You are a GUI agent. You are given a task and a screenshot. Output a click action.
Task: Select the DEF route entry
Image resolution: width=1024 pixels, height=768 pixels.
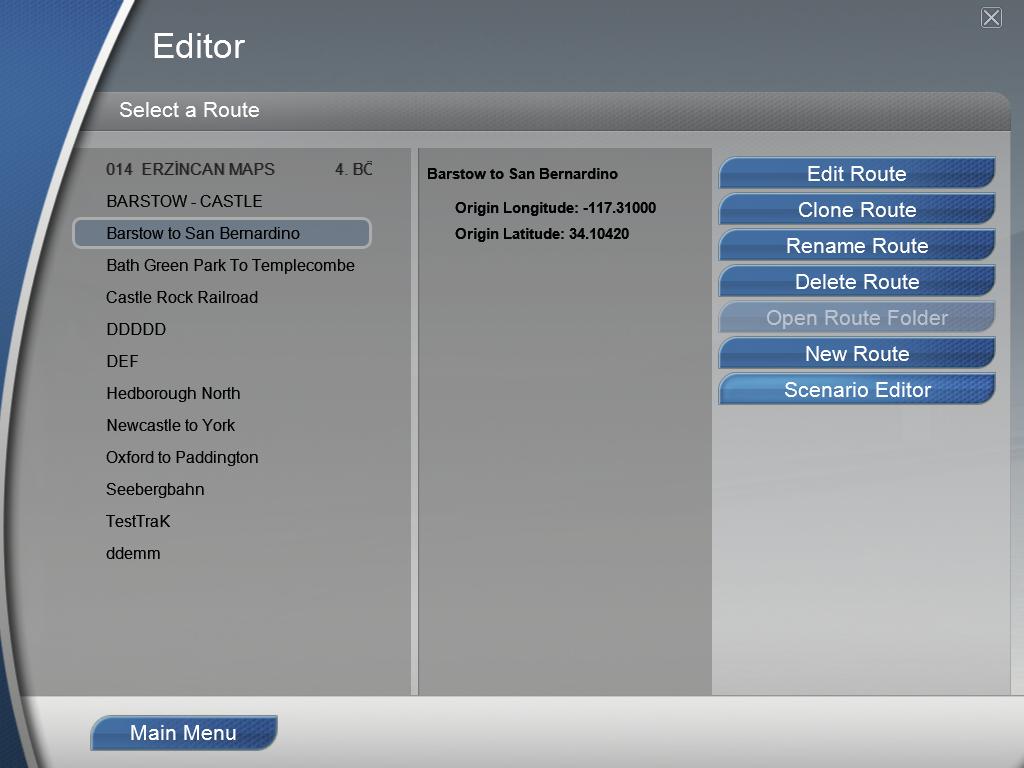[222, 361]
